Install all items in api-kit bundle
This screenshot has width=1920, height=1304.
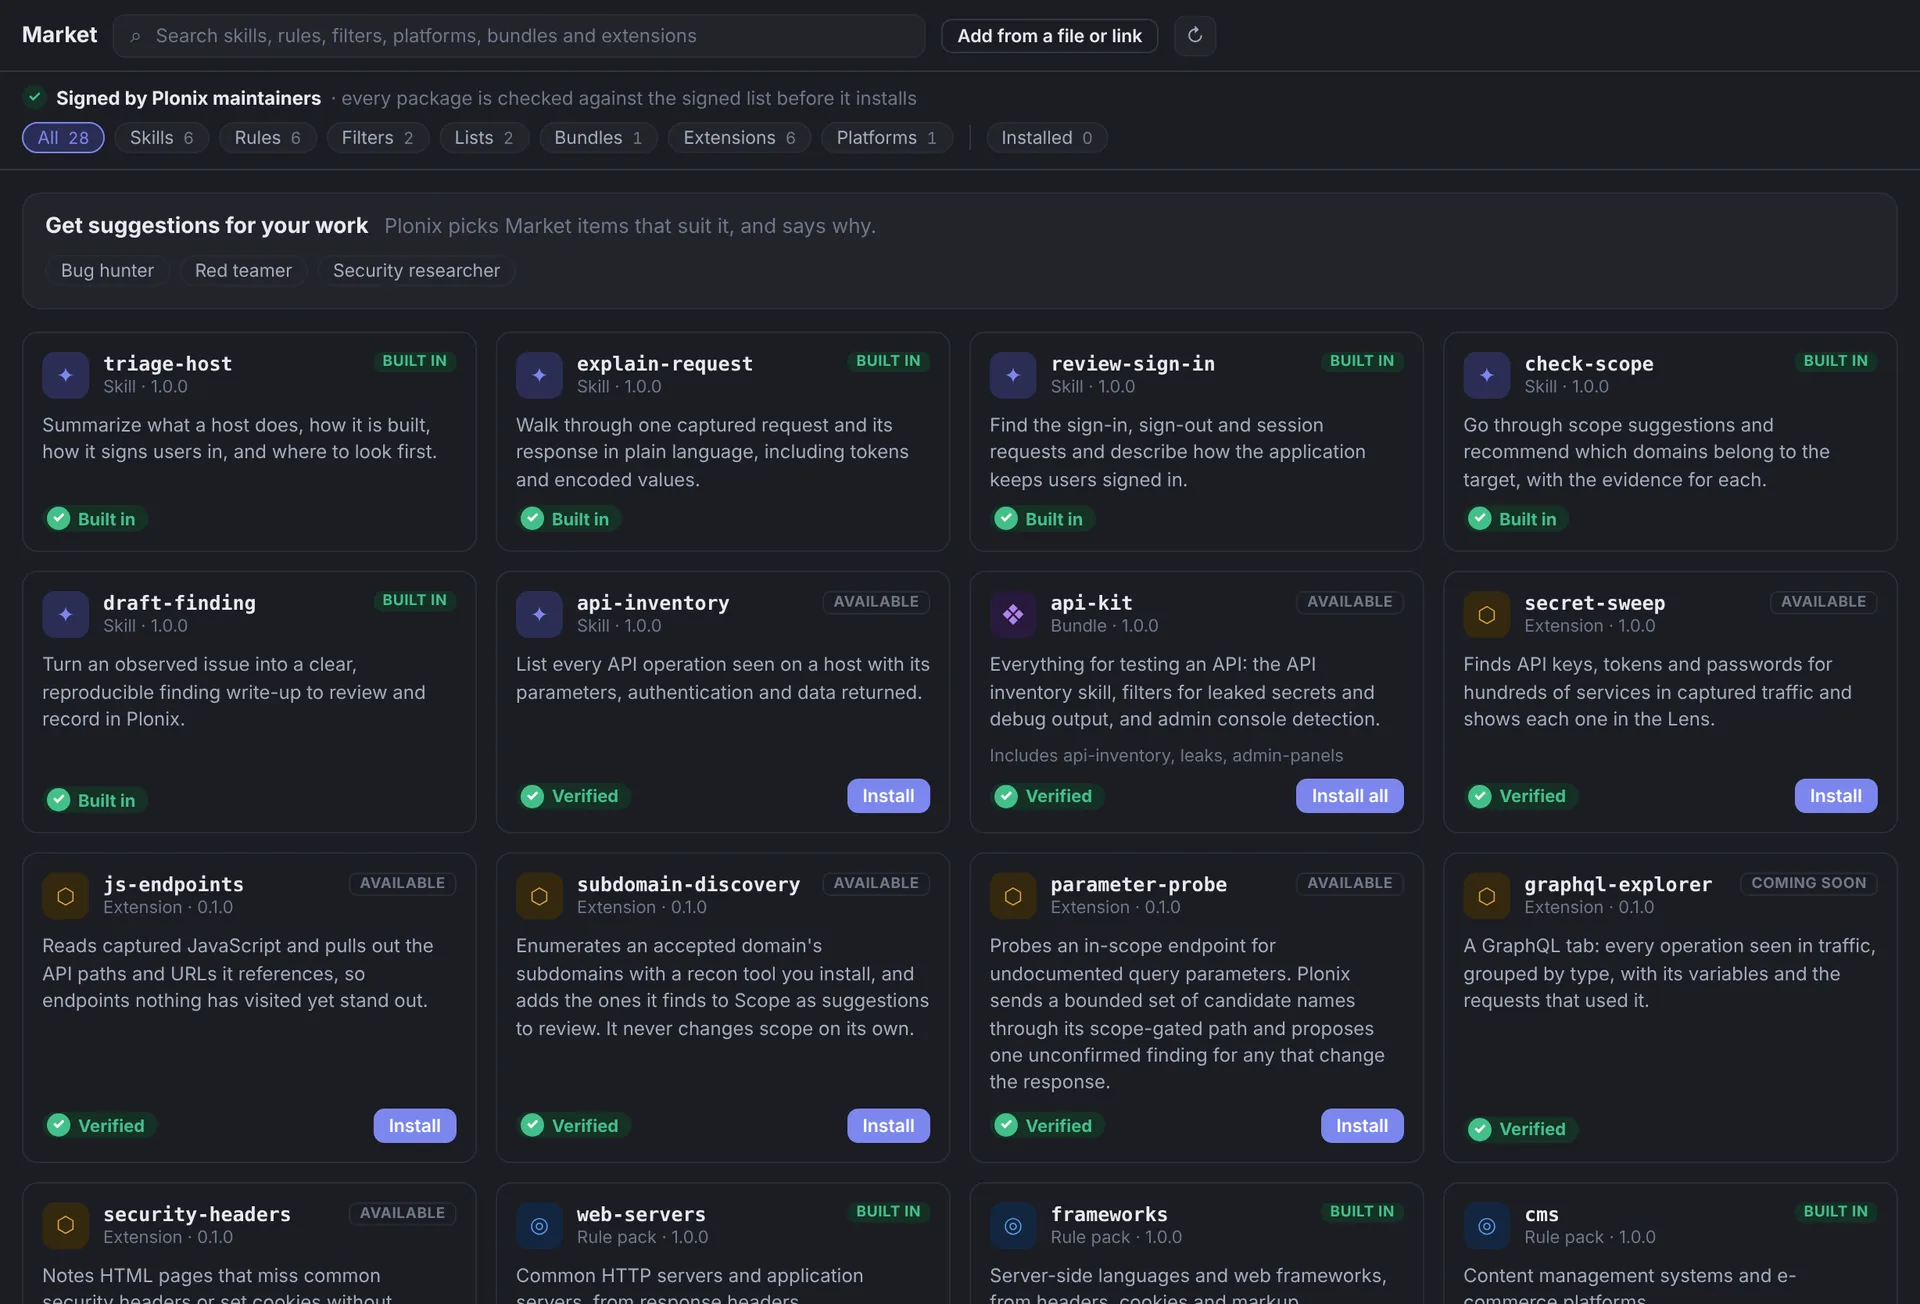[x=1350, y=796]
